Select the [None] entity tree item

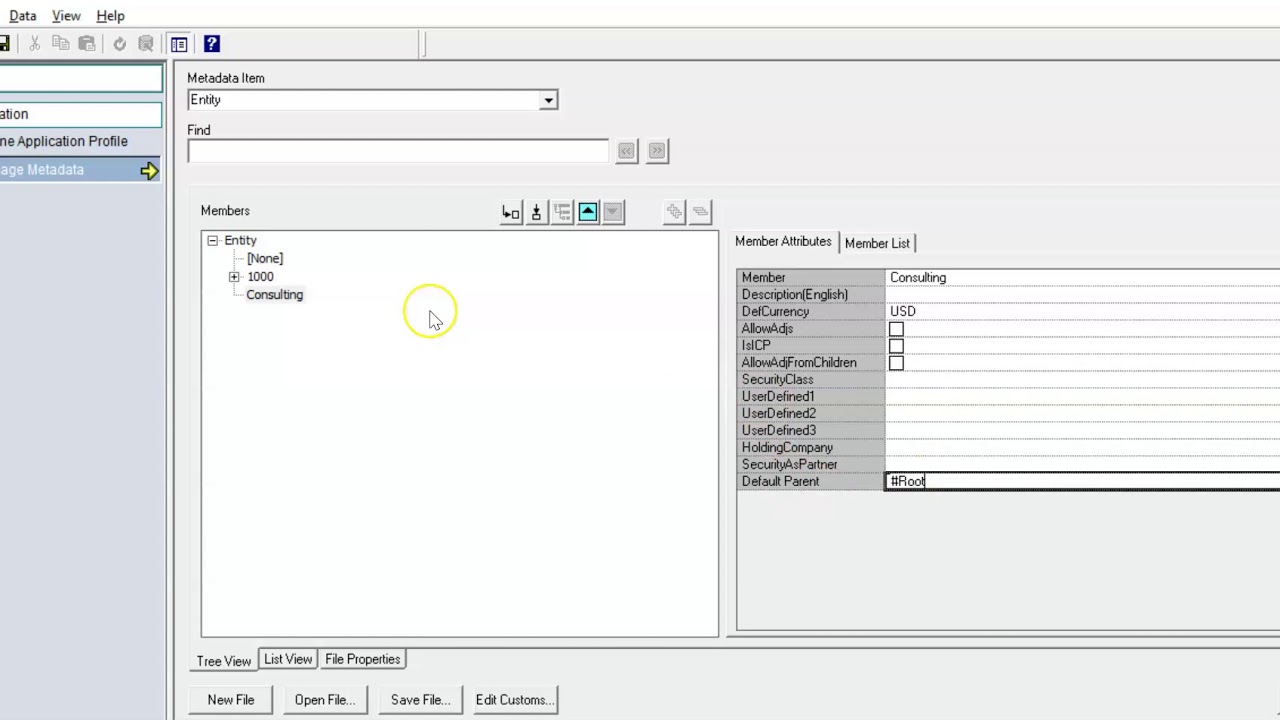pos(265,259)
